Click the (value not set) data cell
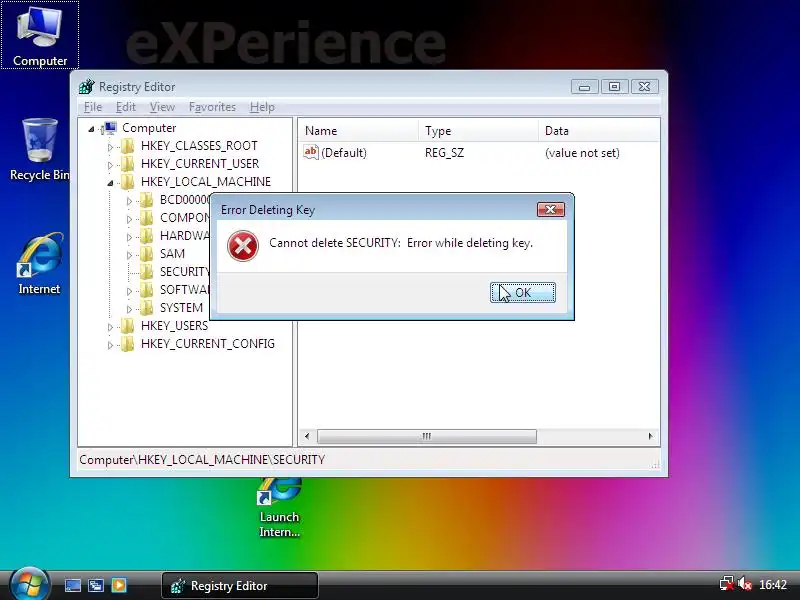800x600 pixels. 582,153
